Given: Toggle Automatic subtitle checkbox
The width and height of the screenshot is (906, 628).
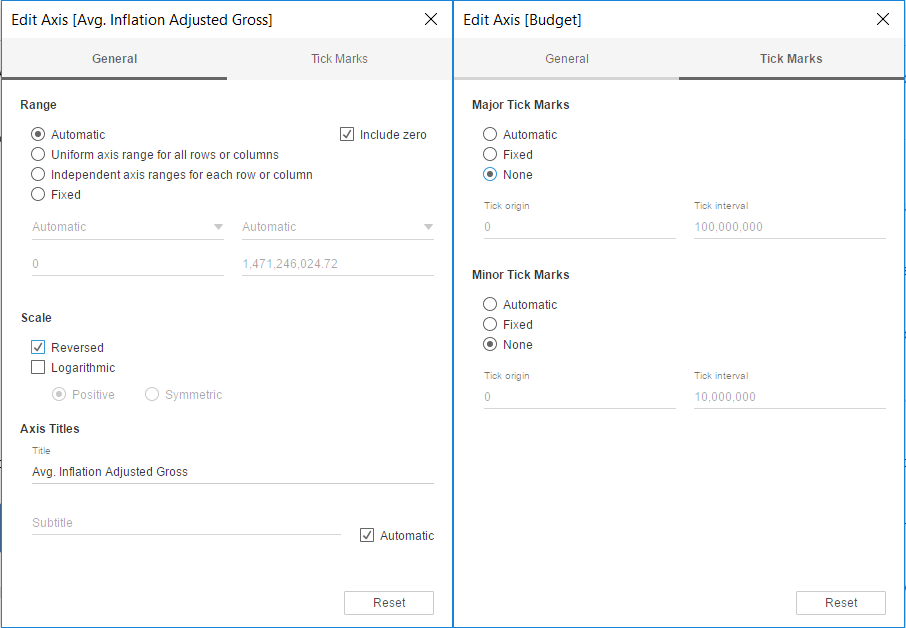Looking at the screenshot, I should (367, 536).
